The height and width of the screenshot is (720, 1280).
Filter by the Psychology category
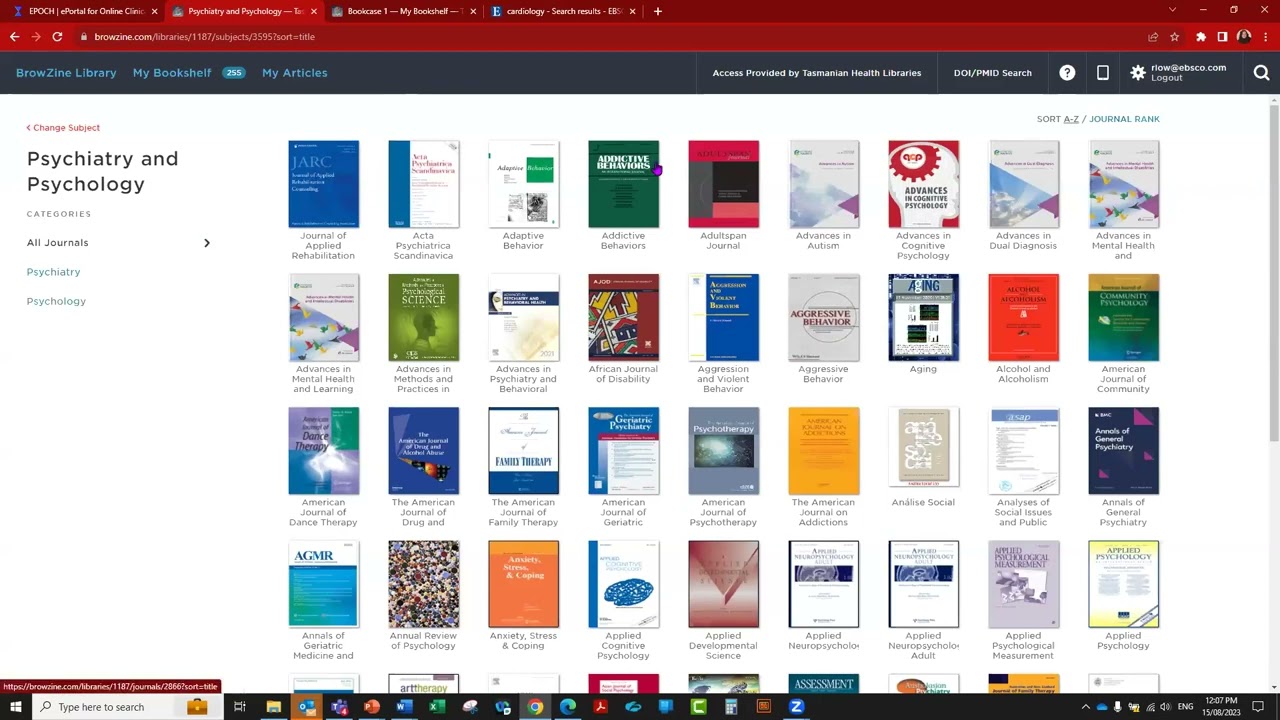pos(56,301)
